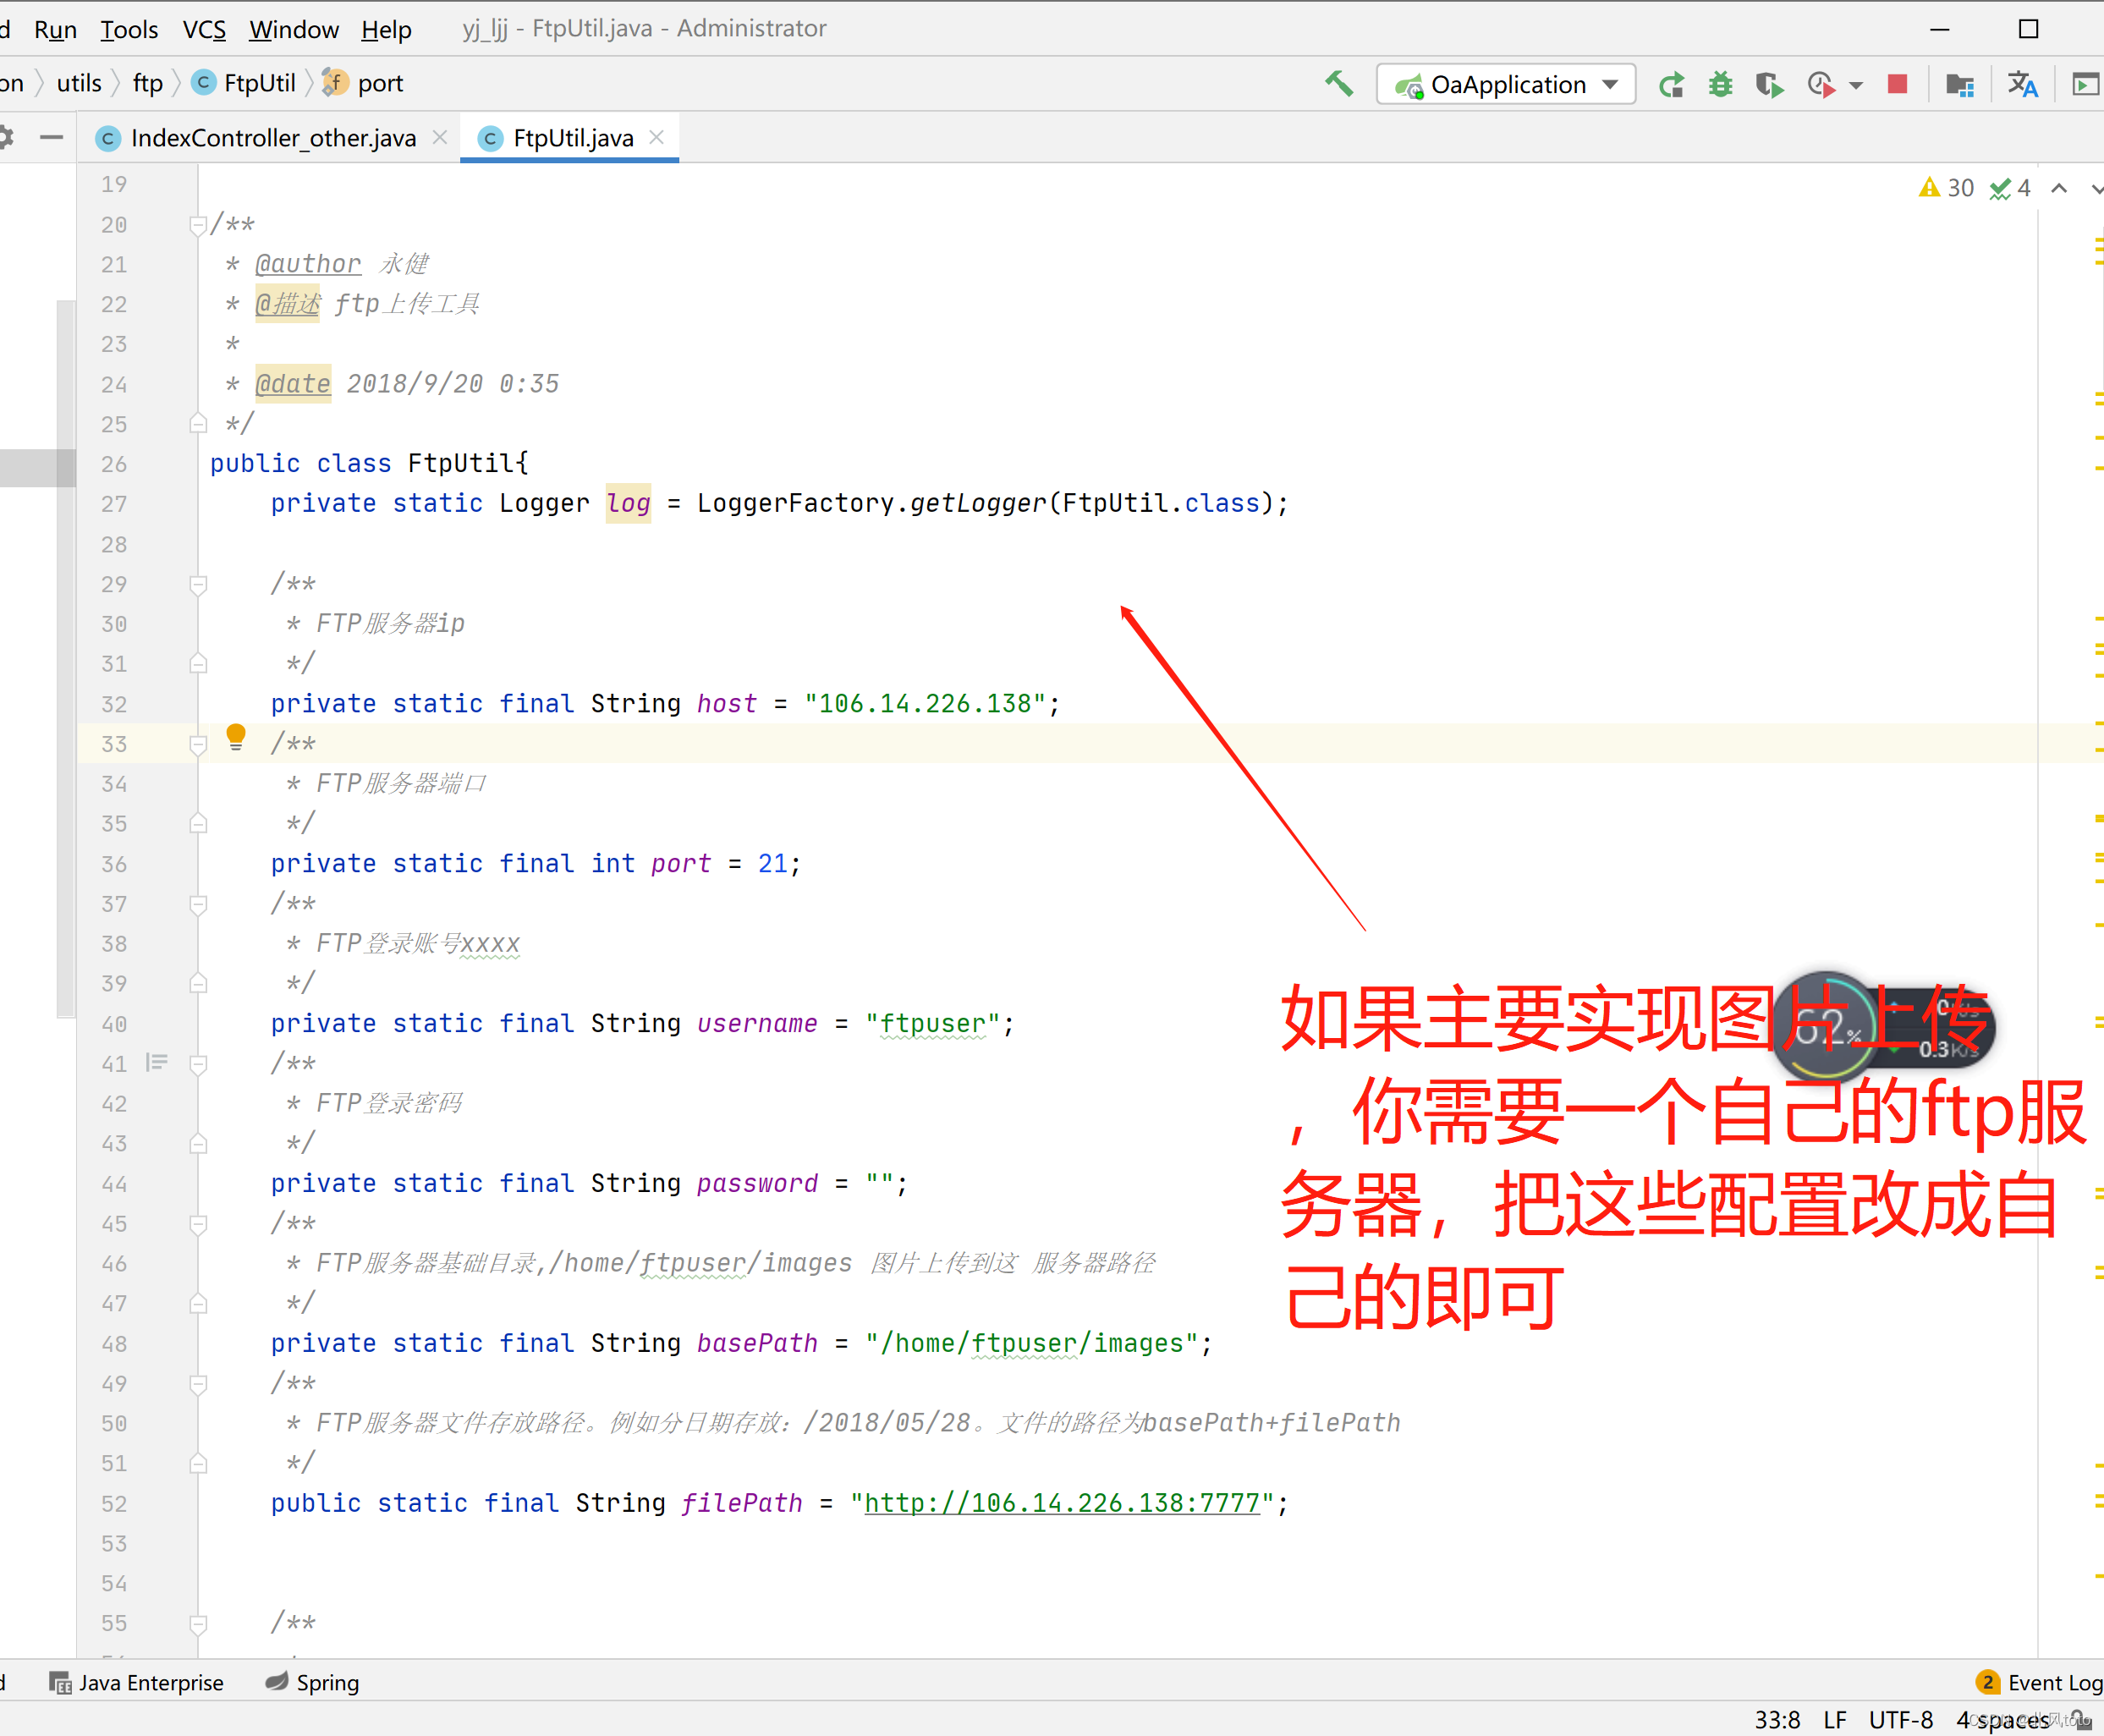Click the FtpUtil class name on line 26
The height and width of the screenshot is (1736, 2104).
[461, 463]
